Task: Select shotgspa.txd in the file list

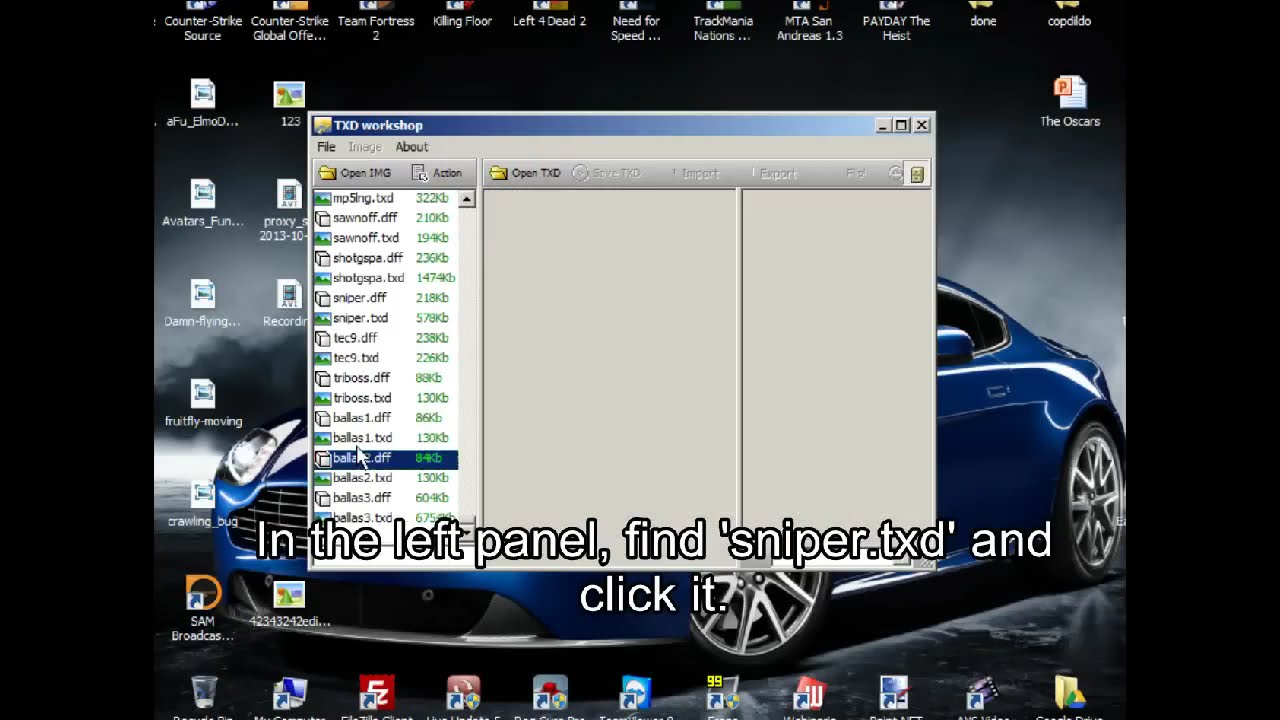Action: 386,278
